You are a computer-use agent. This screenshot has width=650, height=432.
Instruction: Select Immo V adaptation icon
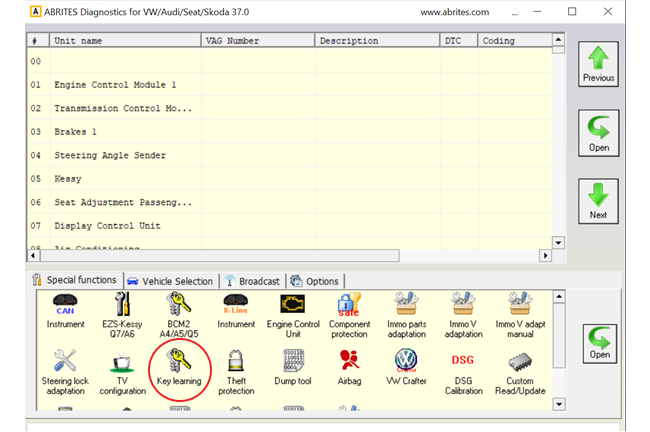pyautogui.click(x=463, y=316)
